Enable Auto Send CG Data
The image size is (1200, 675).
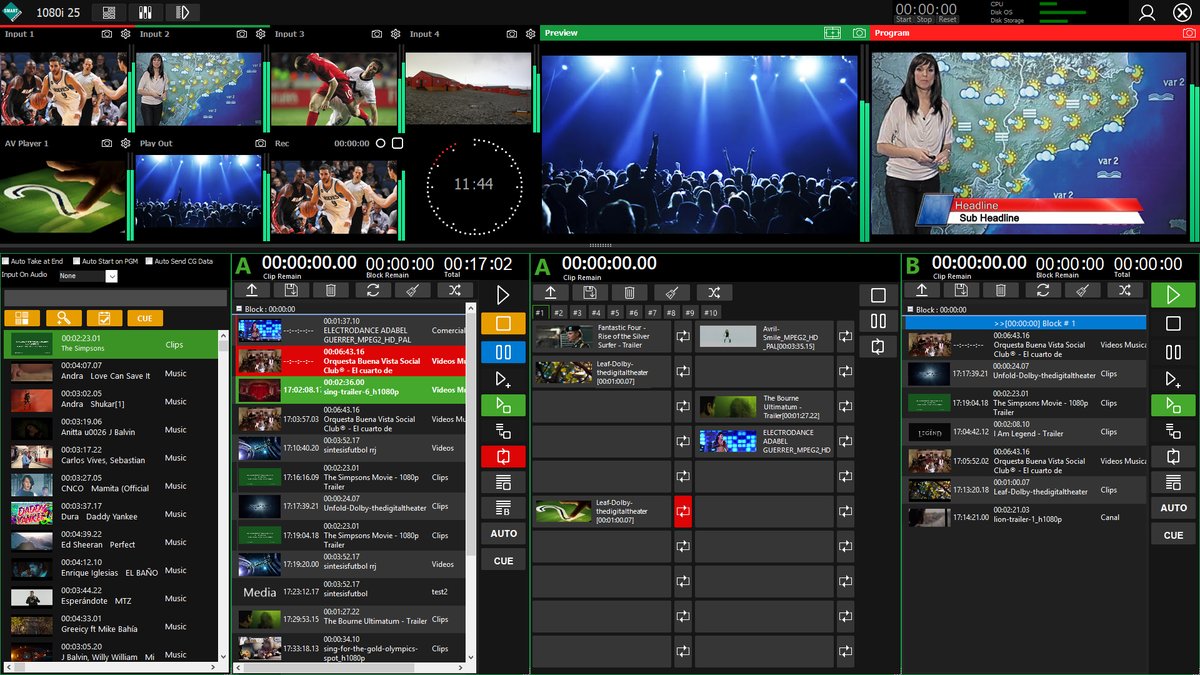[149, 262]
